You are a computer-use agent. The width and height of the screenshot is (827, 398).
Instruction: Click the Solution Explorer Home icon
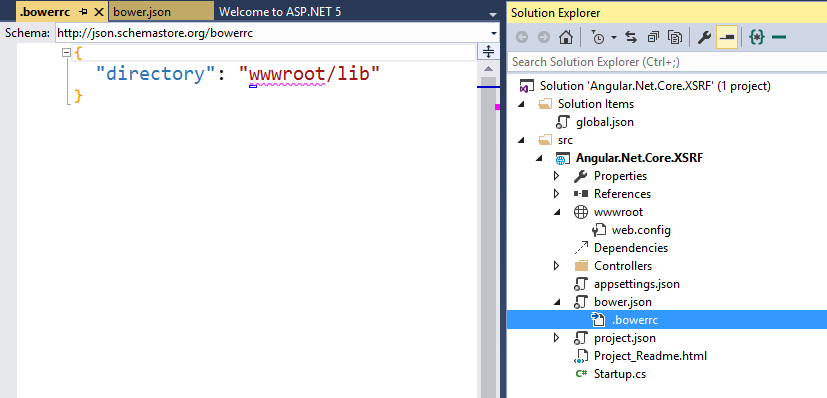pos(566,38)
